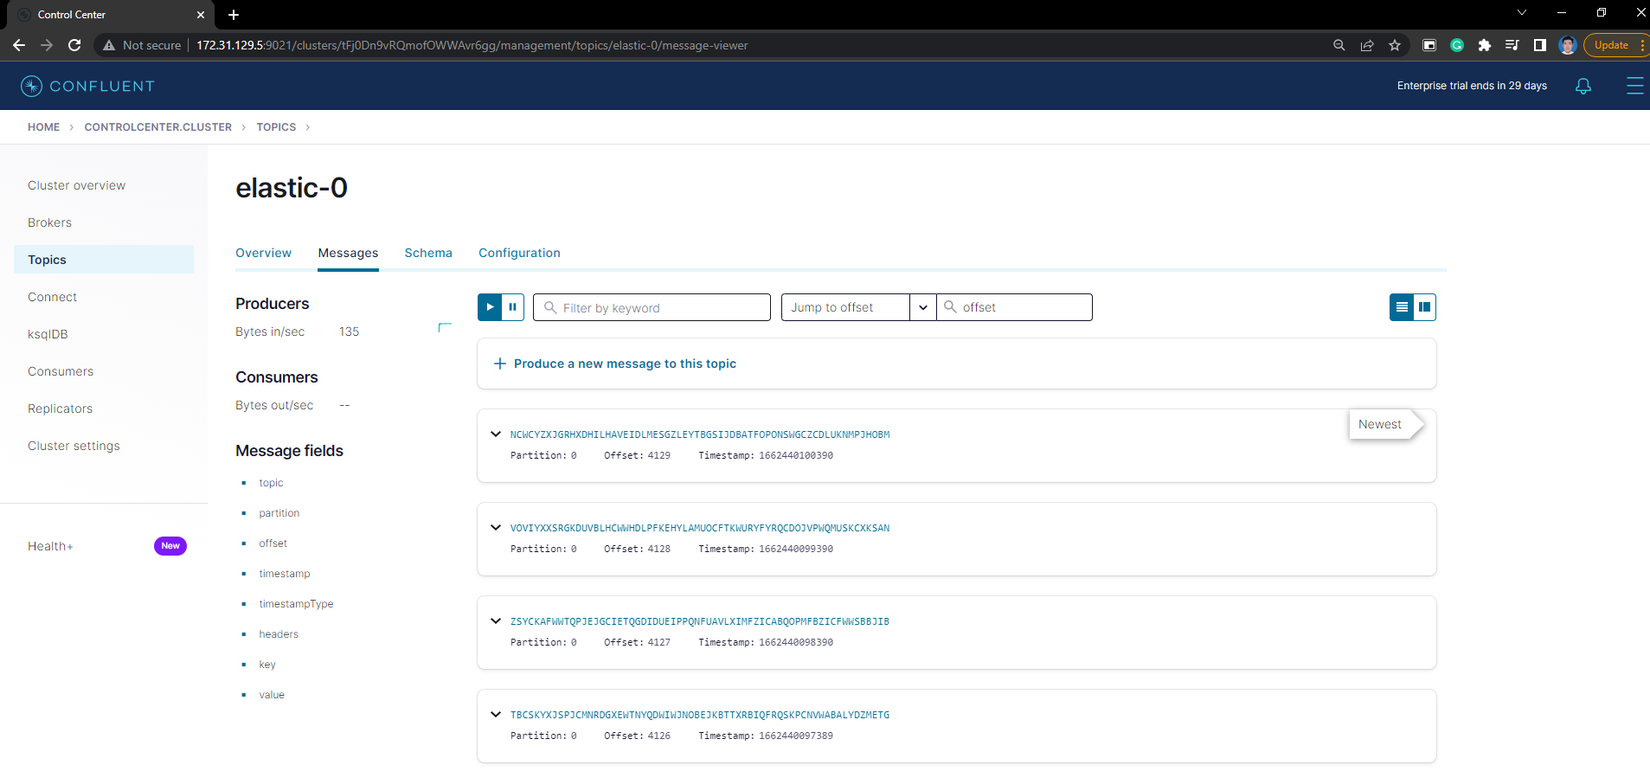1650x772 pixels.
Task: Open message starting with VOVIYXXSRGKDUVB
Action: [700, 528]
